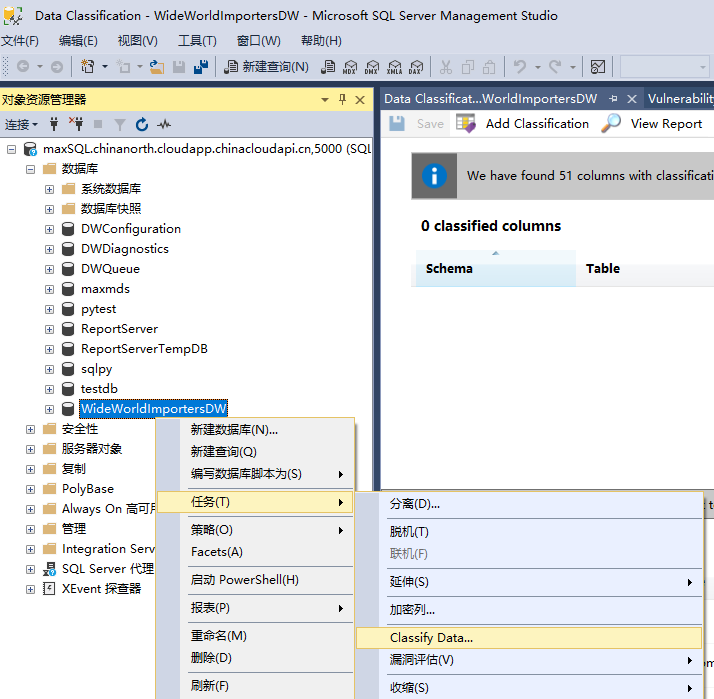The height and width of the screenshot is (699, 714).
Task: Click the copy icon in toolbar
Action: tap(468, 67)
